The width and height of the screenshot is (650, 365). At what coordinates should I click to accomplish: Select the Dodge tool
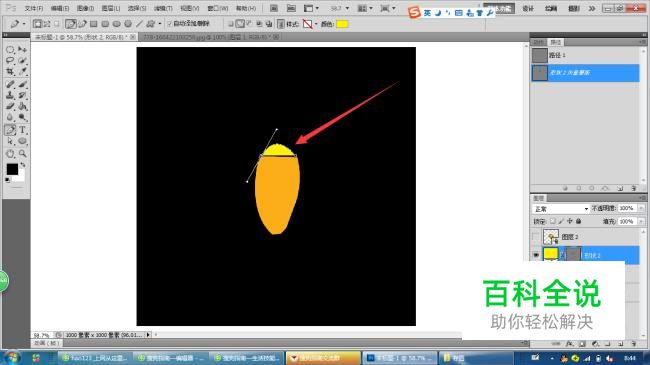pos(22,118)
